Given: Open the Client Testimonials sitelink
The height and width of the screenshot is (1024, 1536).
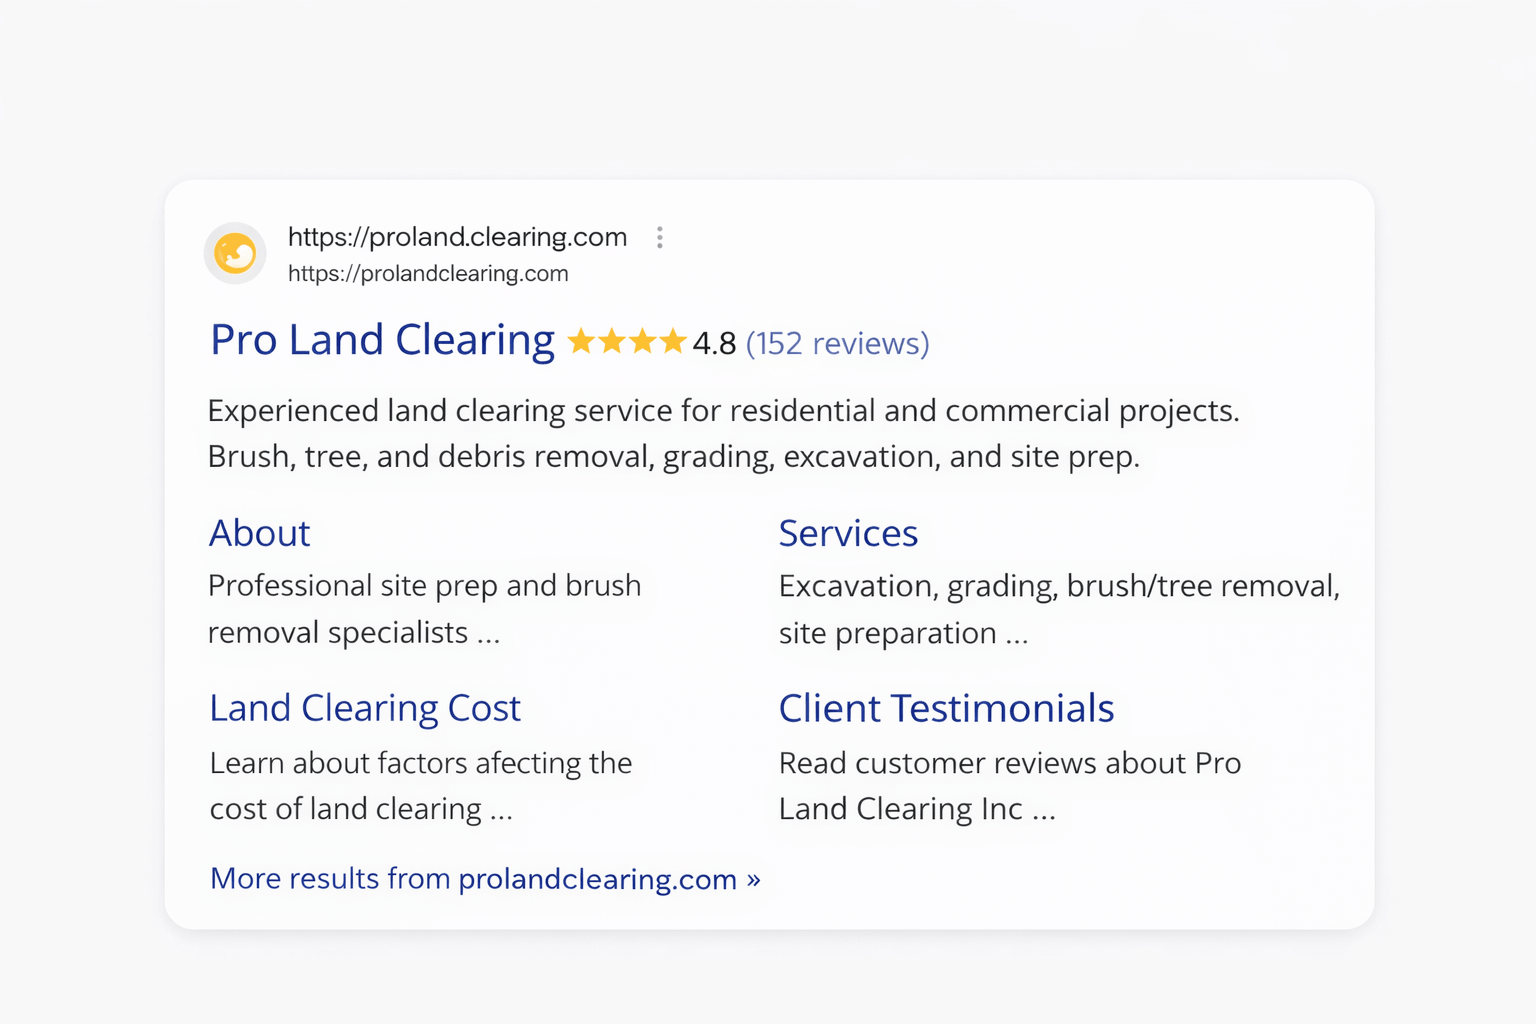Looking at the screenshot, I should pyautogui.click(x=946, y=708).
